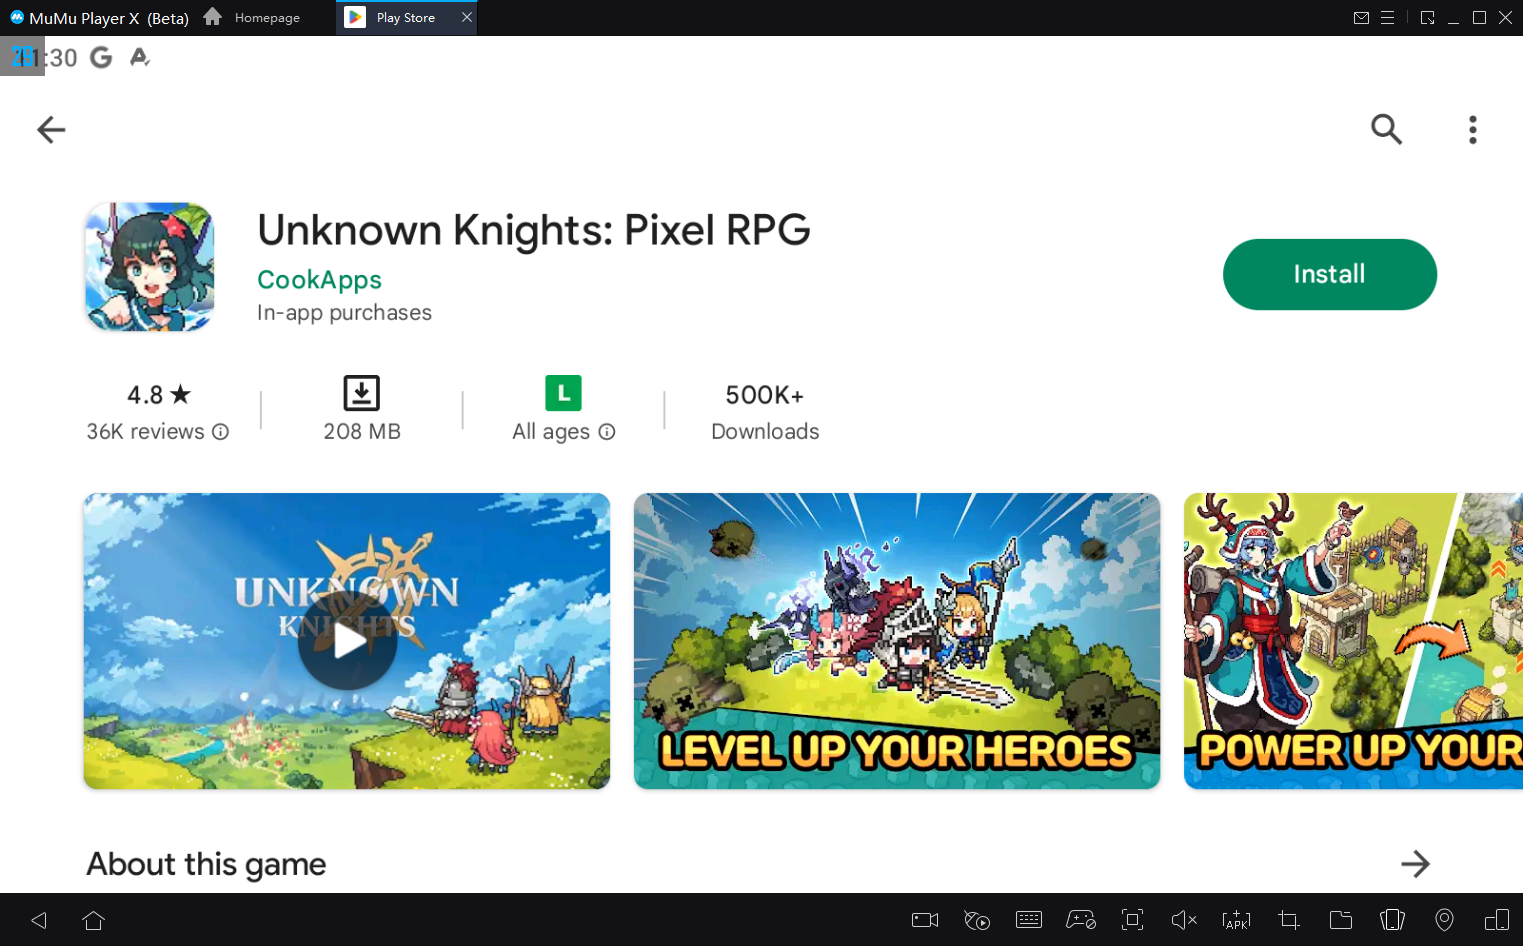Expand the About this game section
The width and height of the screenshot is (1523, 946).
(x=1415, y=864)
